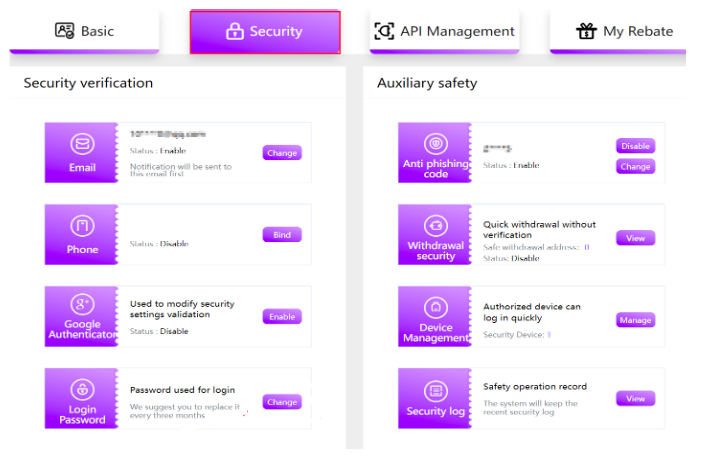The image size is (701, 461).
Task: Click the Security log icon
Action: [x=434, y=390]
